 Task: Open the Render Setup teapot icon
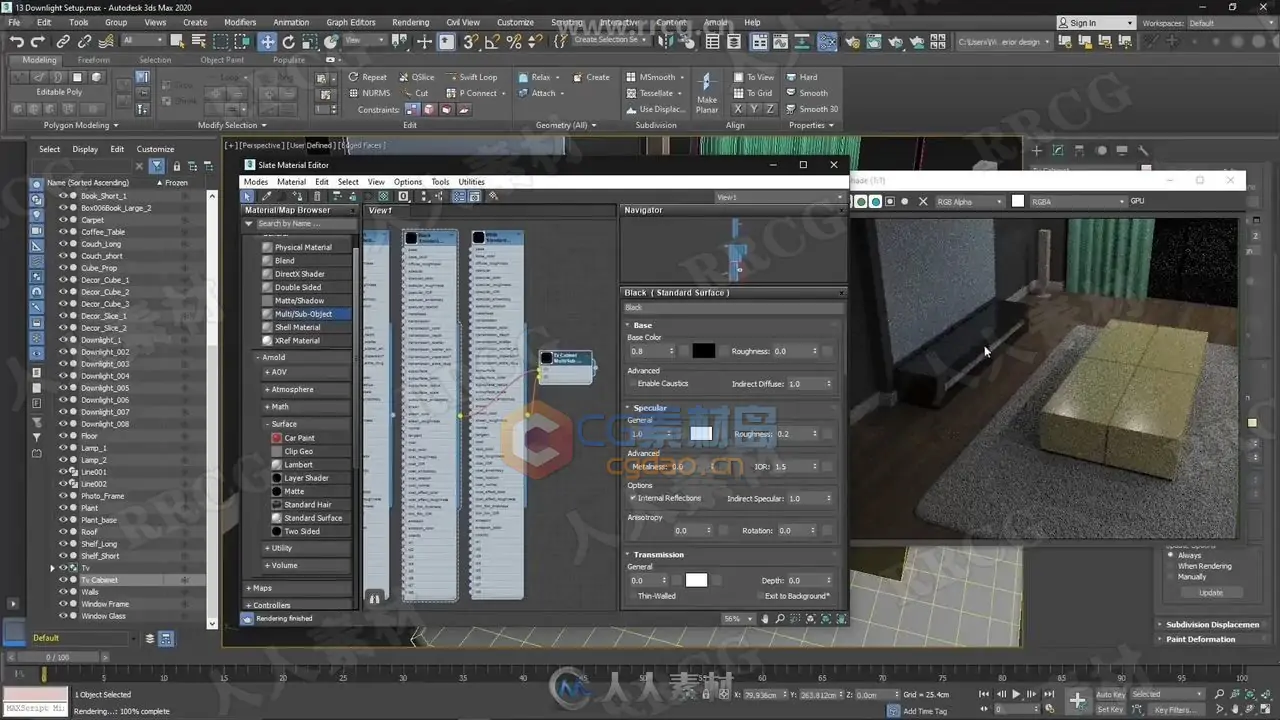click(851, 42)
